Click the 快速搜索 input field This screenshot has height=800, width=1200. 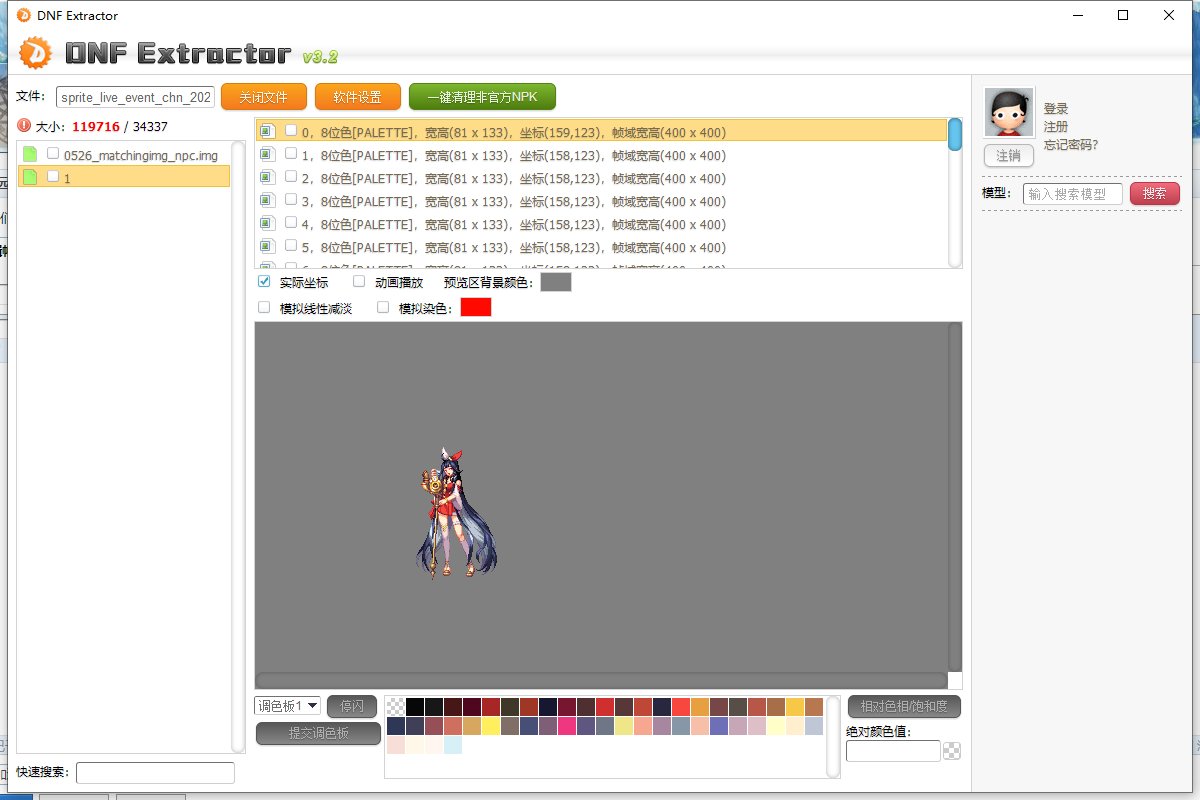pos(155,772)
